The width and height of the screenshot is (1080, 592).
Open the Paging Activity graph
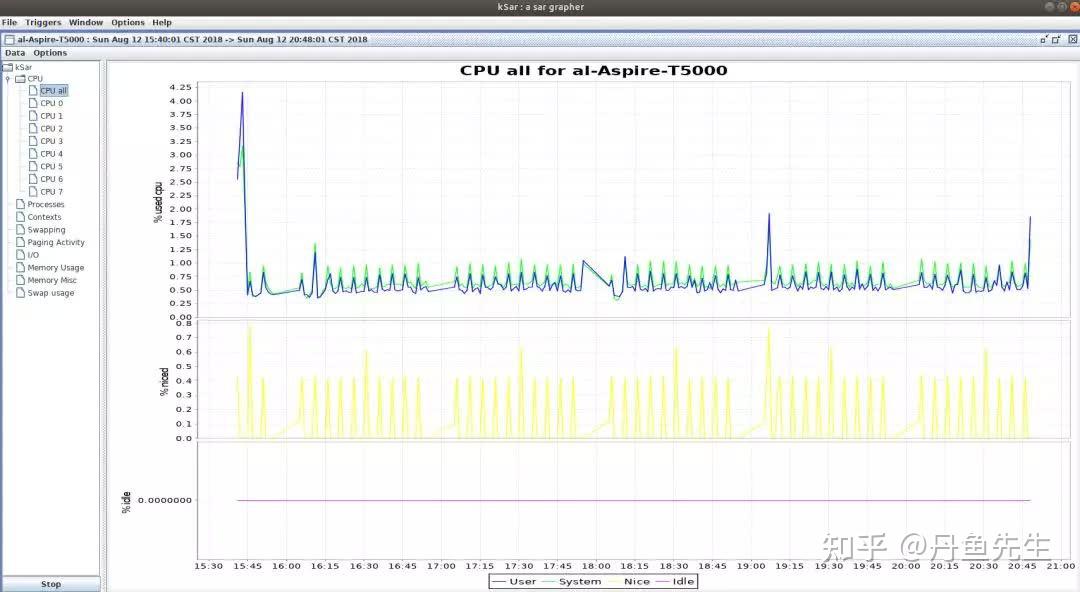tap(56, 243)
